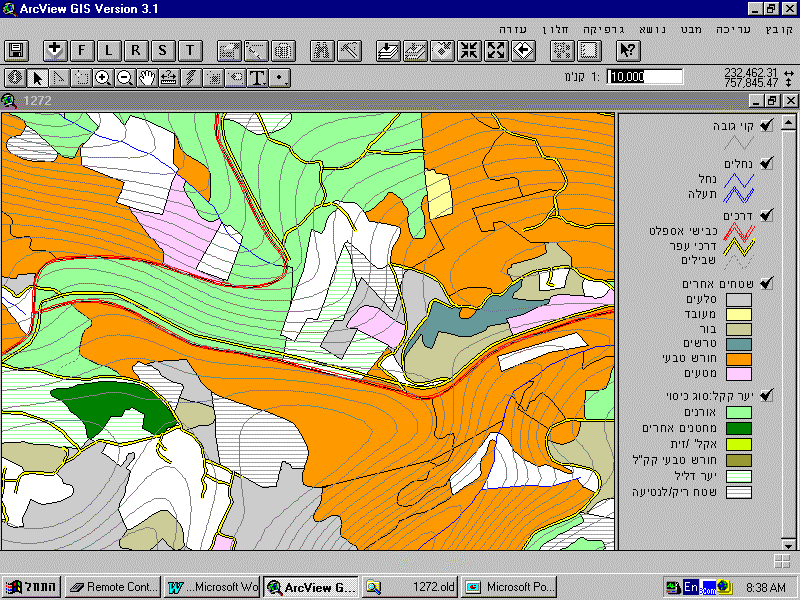Click the orange חורש טבעי legend swatch
800x600 pixels.
click(x=738, y=357)
